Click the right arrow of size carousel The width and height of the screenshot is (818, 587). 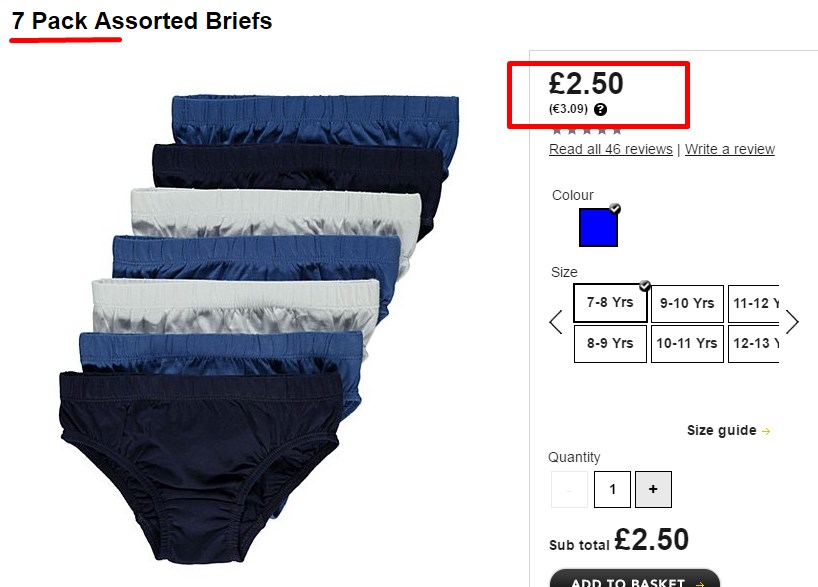[x=792, y=322]
